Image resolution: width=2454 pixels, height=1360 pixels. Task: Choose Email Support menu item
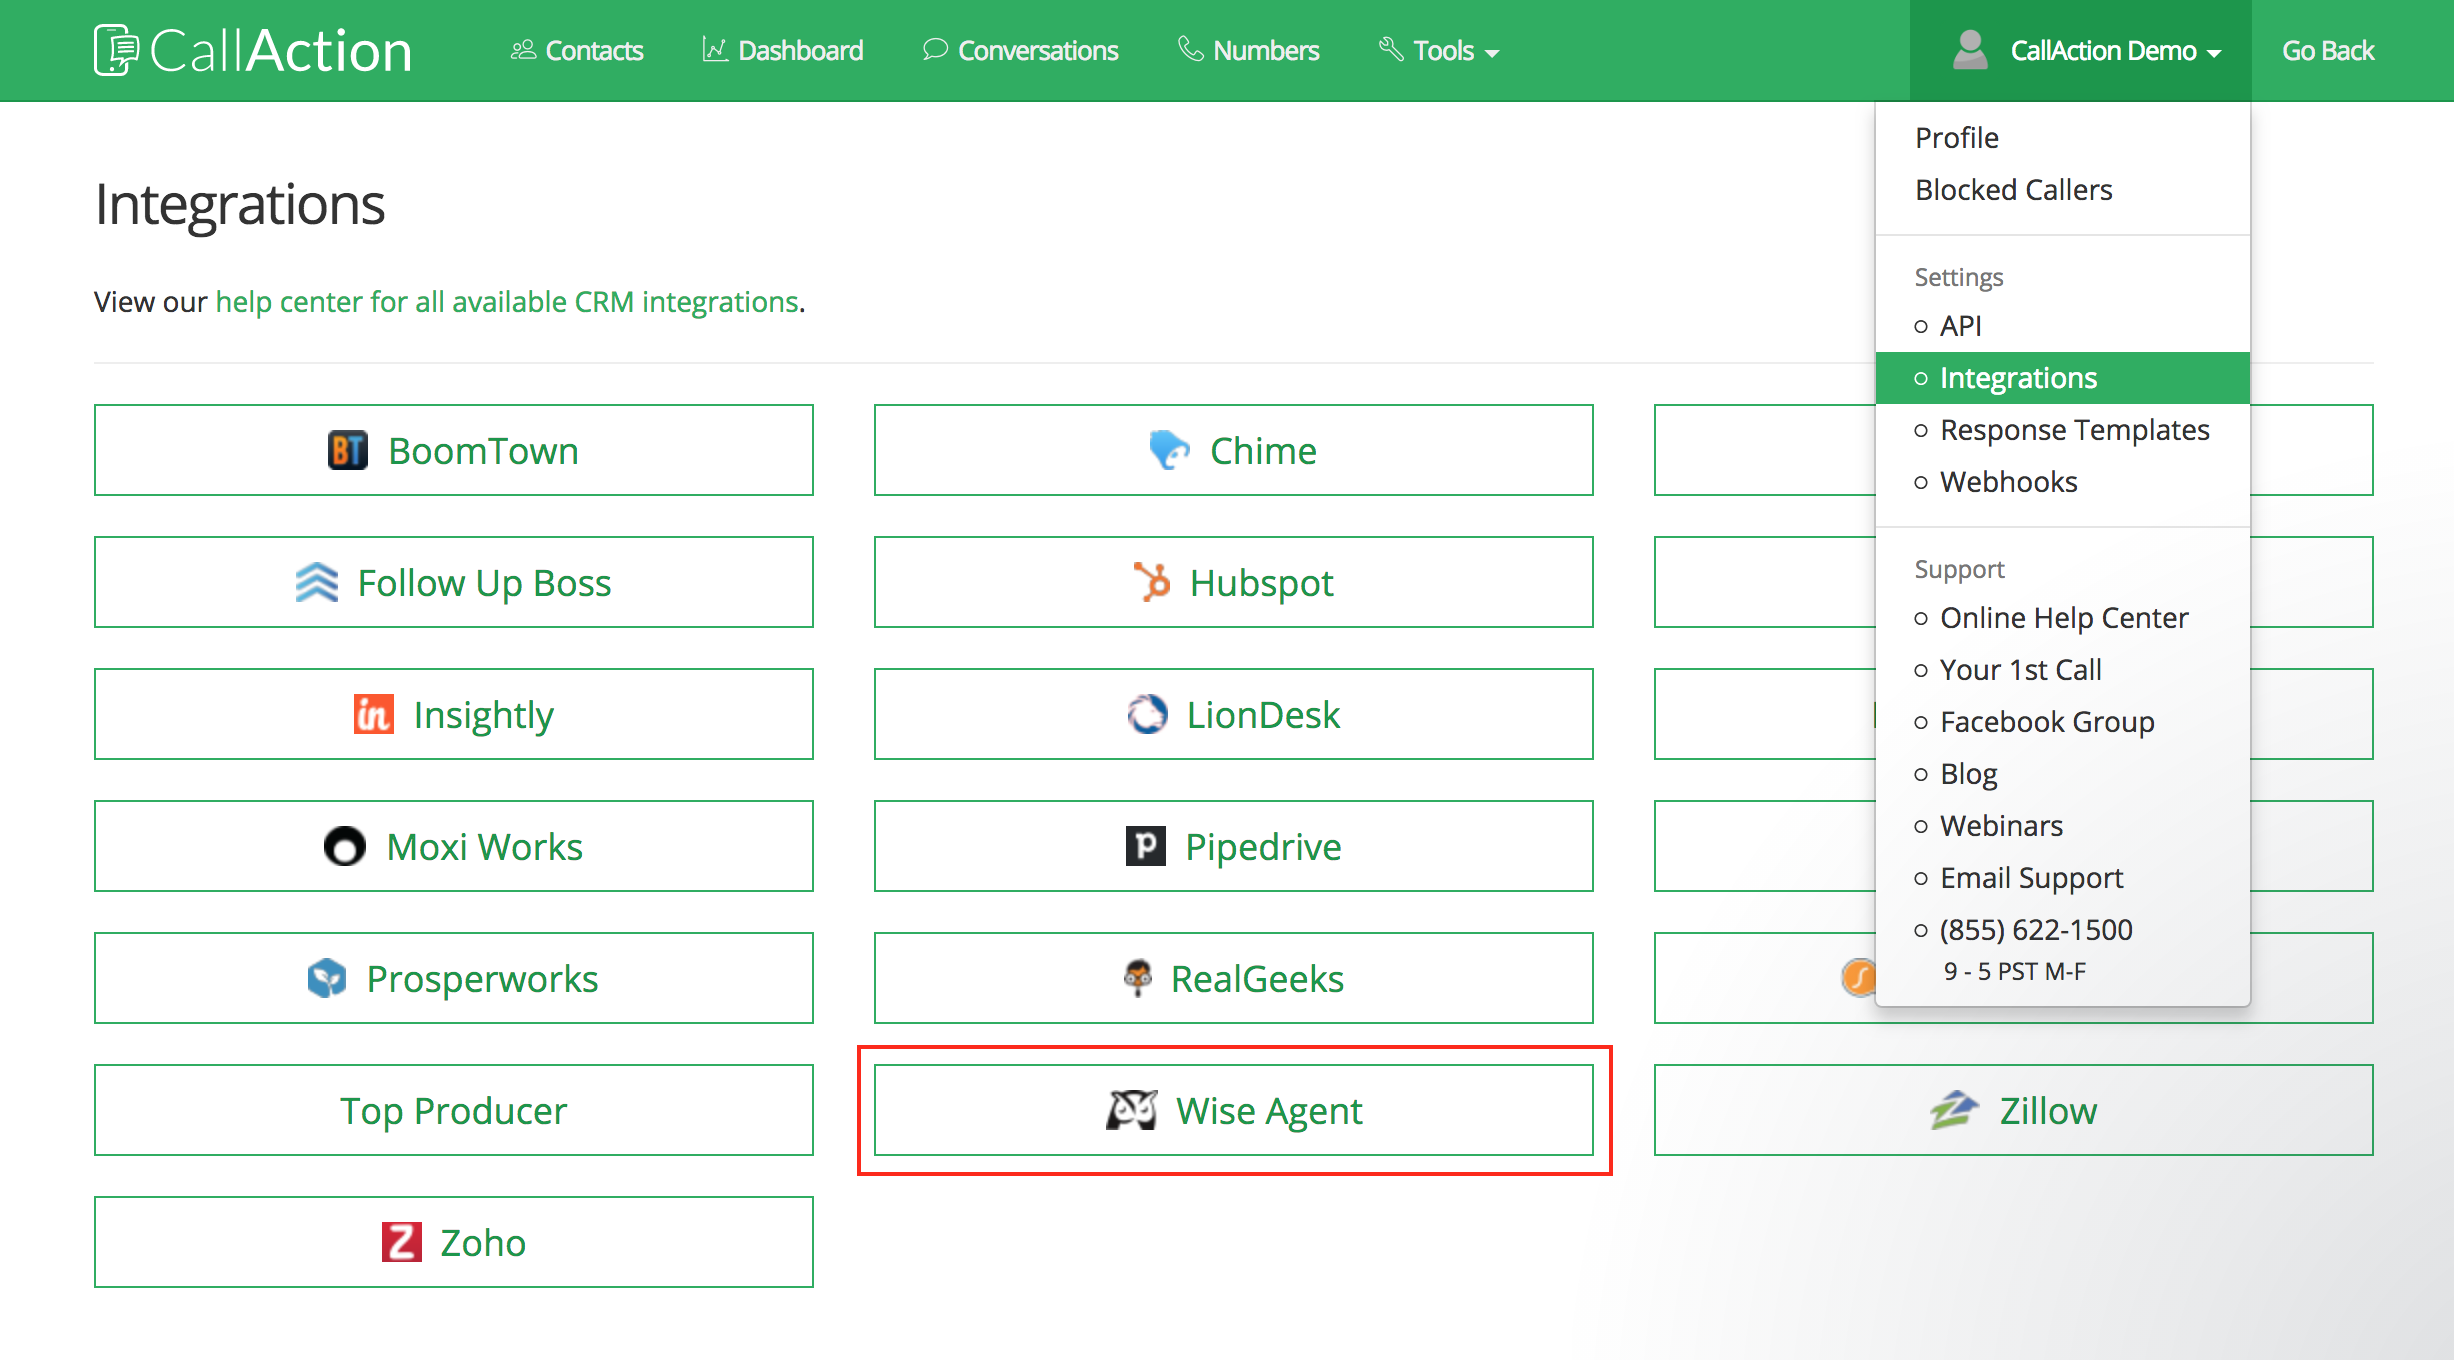[x=2063, y=878]
